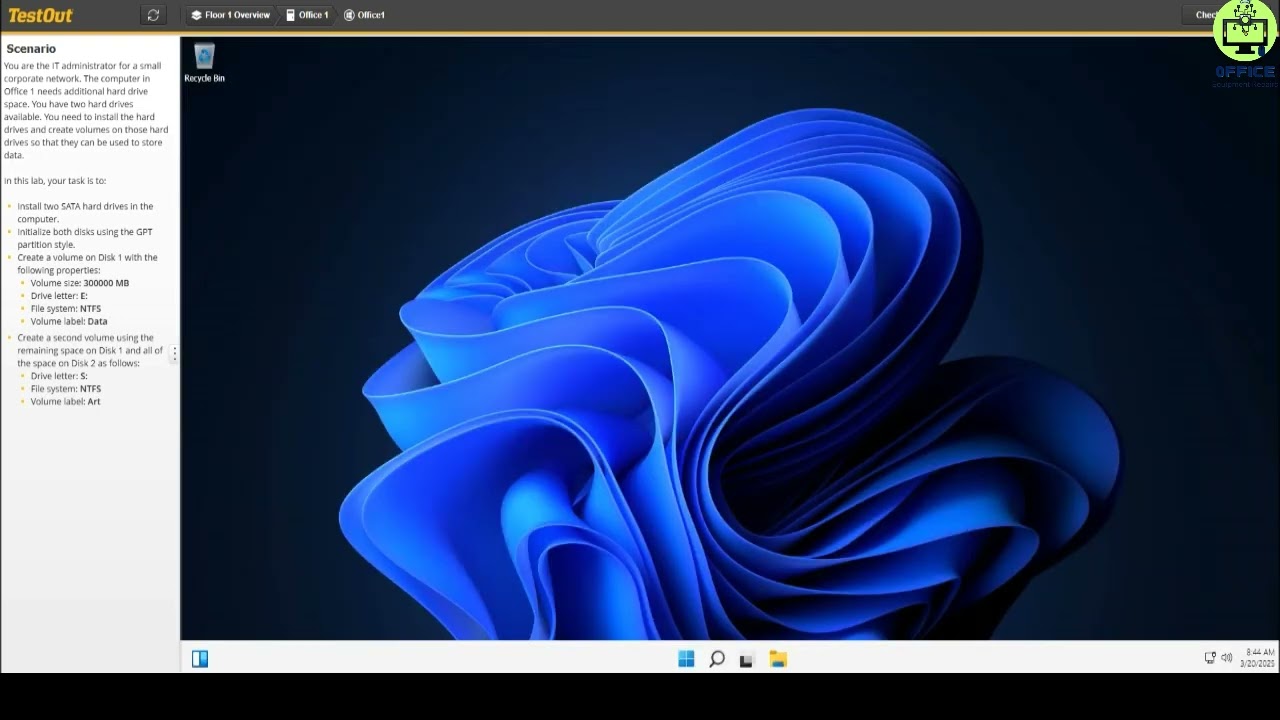This screenshot has height=720, width=1280.
Task: Open taskbar Search magnifier
Action: [717, 659]
